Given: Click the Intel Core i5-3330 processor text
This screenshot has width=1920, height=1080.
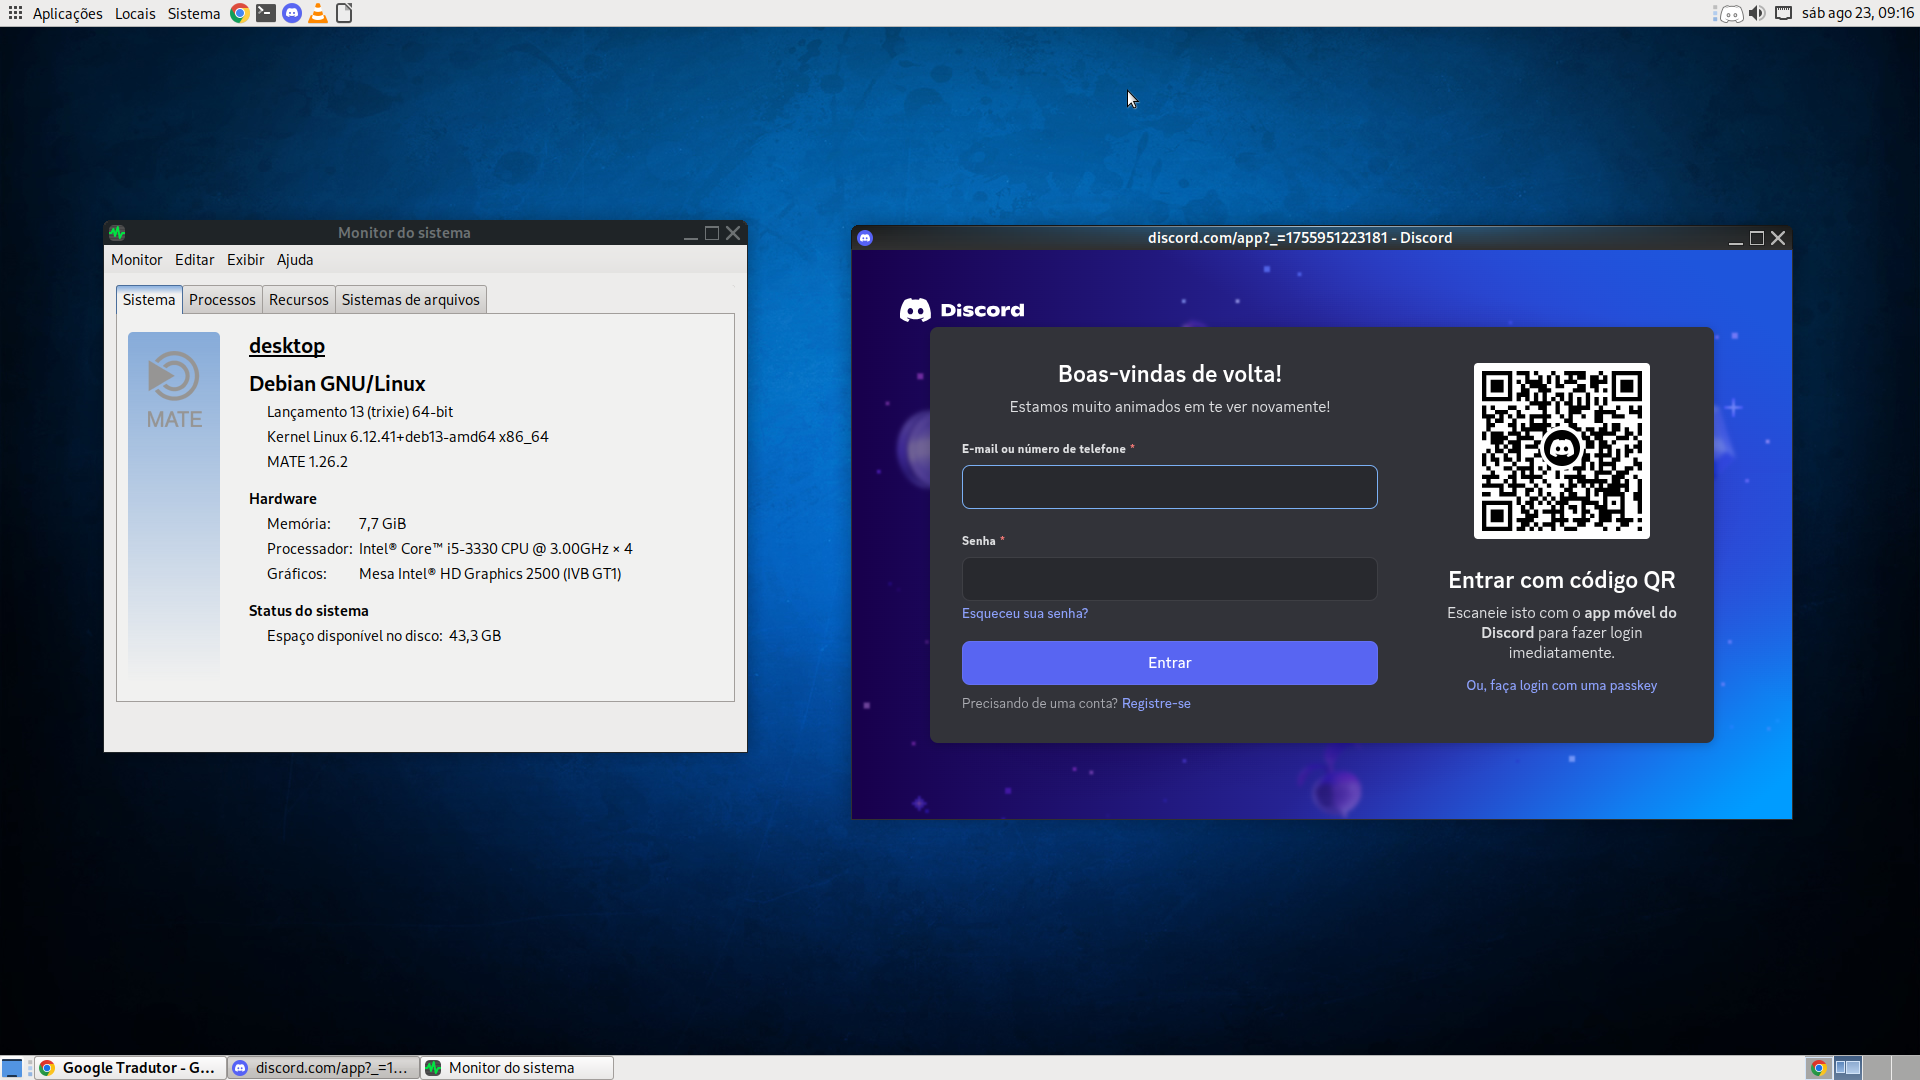Looking at the screenshot, I should click(495, 549).
